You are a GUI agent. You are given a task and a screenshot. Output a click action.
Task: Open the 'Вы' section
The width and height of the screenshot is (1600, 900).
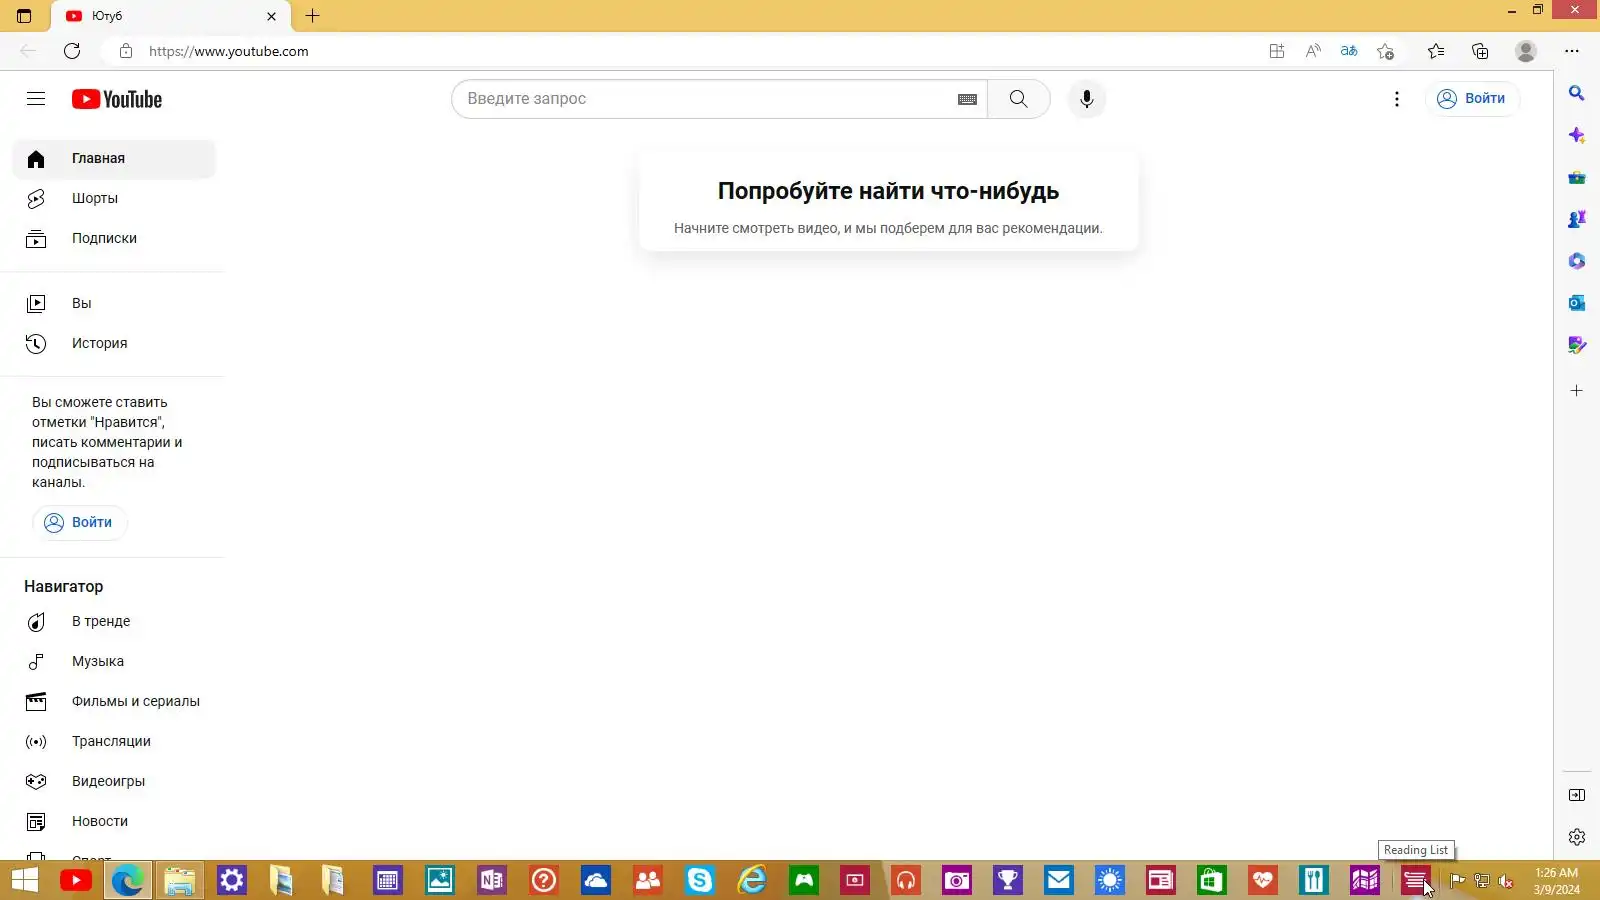(114, 304)
